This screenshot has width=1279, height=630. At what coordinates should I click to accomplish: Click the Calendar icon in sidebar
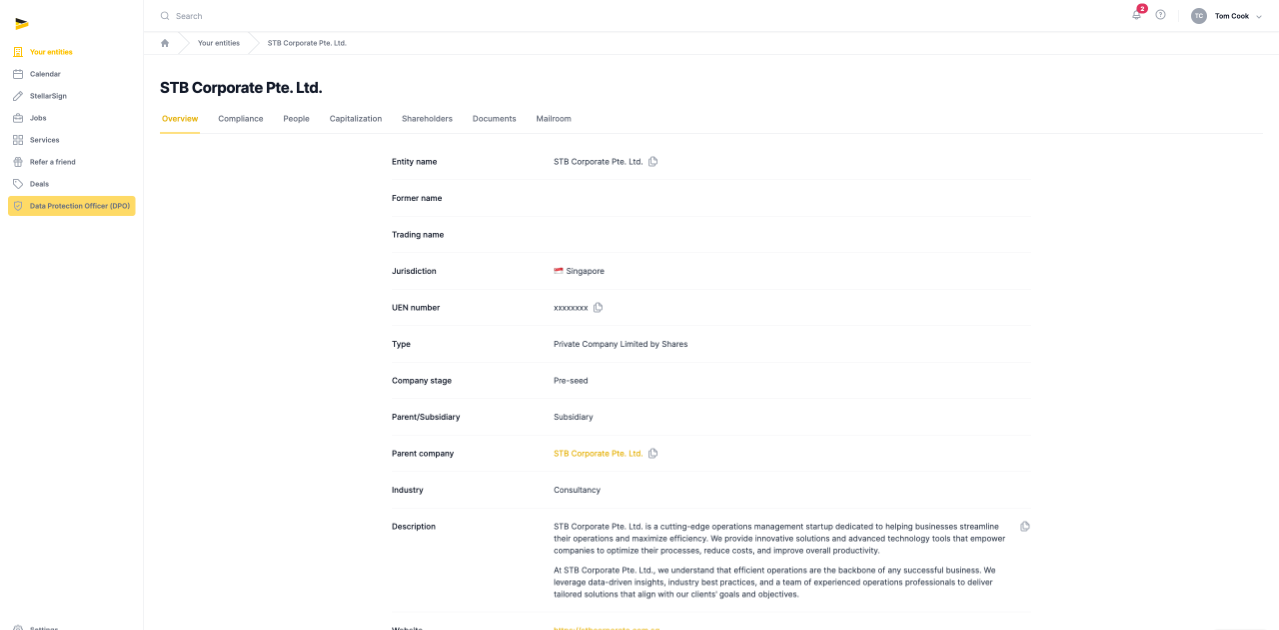[x=18, y=74]
